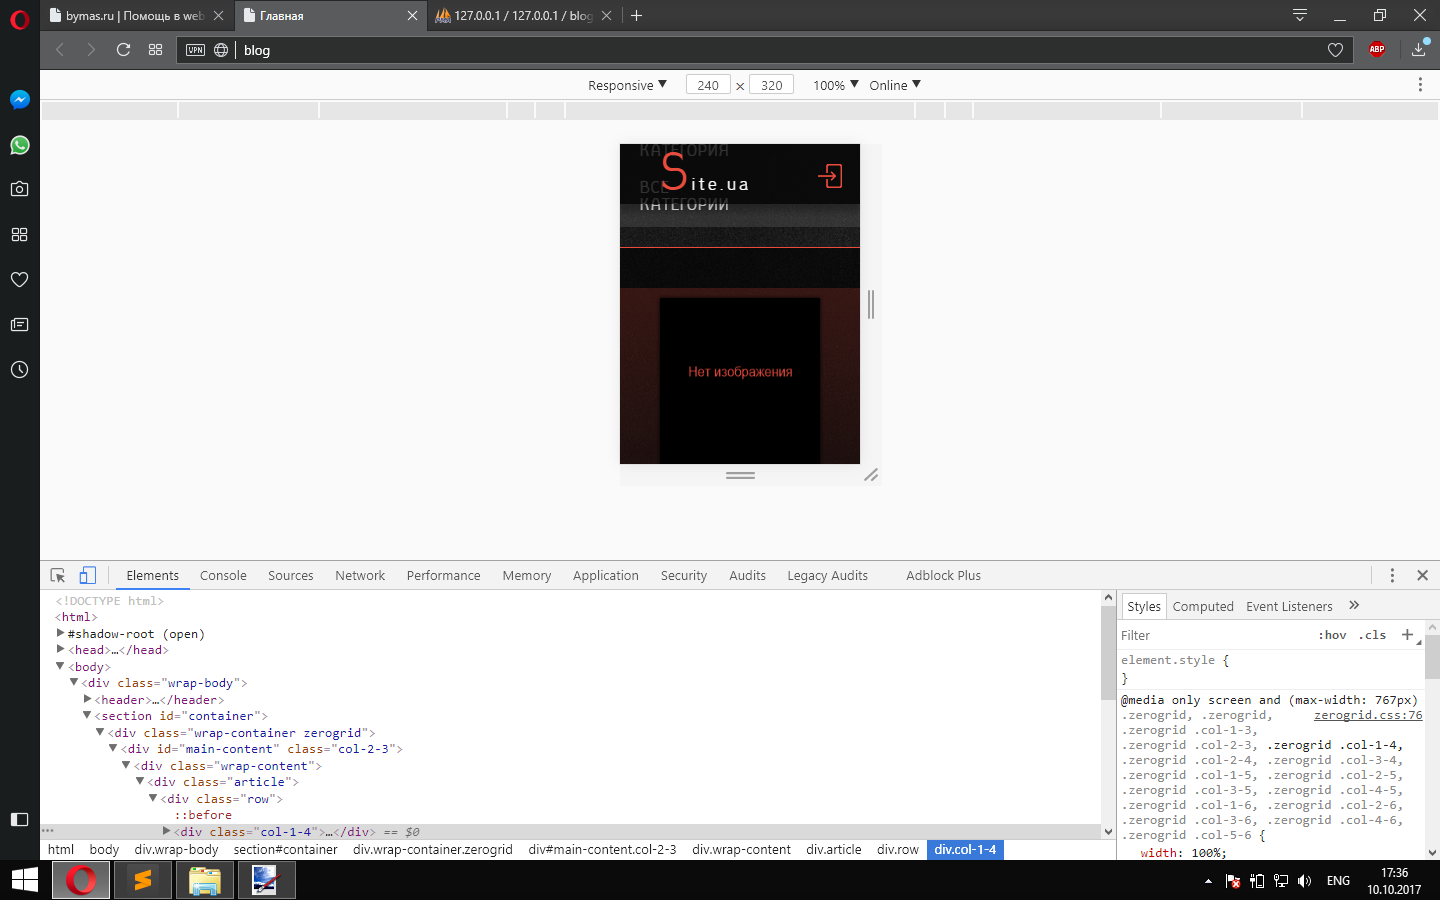The image size is (1440, 900).
Task: Click the snapshot camera icon in sidebar
Action: [x=19, y=189]
